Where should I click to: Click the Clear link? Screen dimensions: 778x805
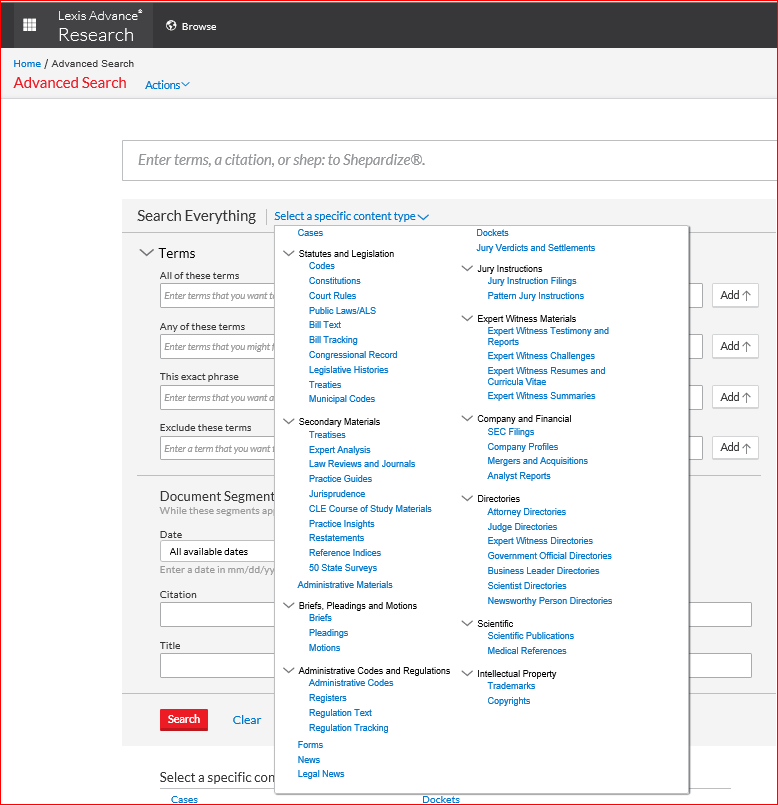[x=246, y=720]
